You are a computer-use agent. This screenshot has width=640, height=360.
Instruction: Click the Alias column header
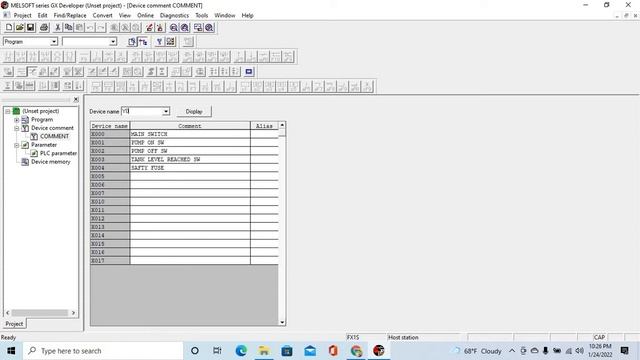pos(264,126)
